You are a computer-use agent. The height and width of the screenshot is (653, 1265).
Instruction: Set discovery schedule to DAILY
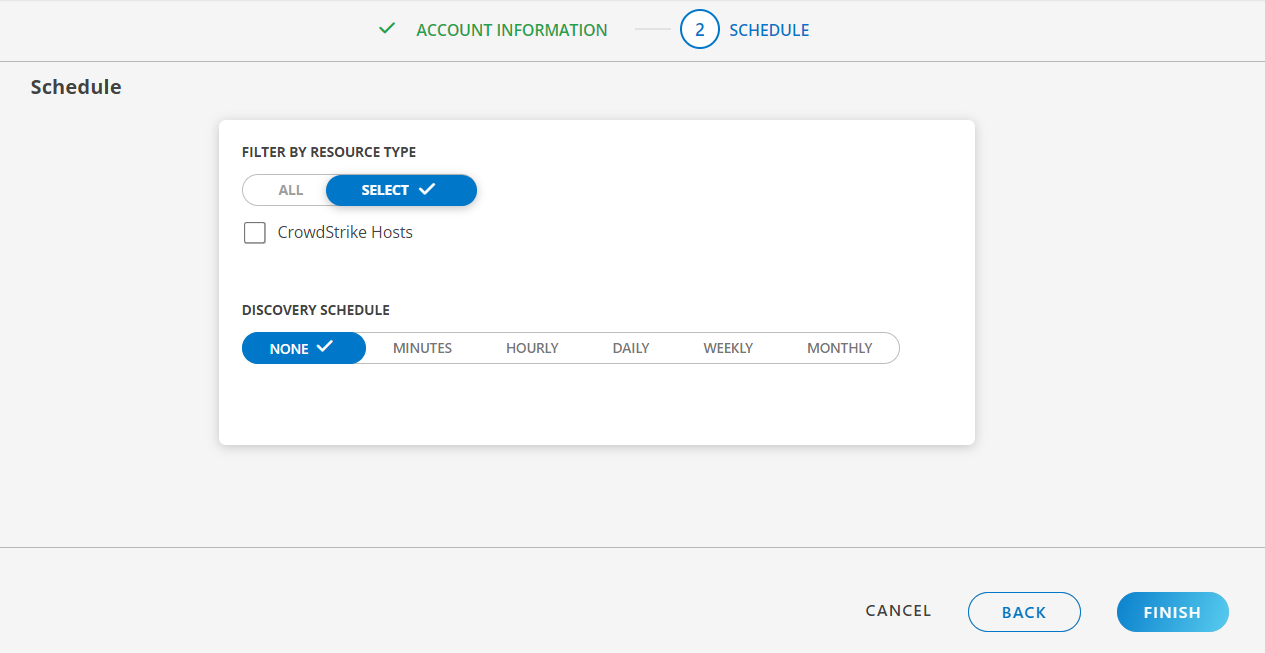tap(631, 348)
